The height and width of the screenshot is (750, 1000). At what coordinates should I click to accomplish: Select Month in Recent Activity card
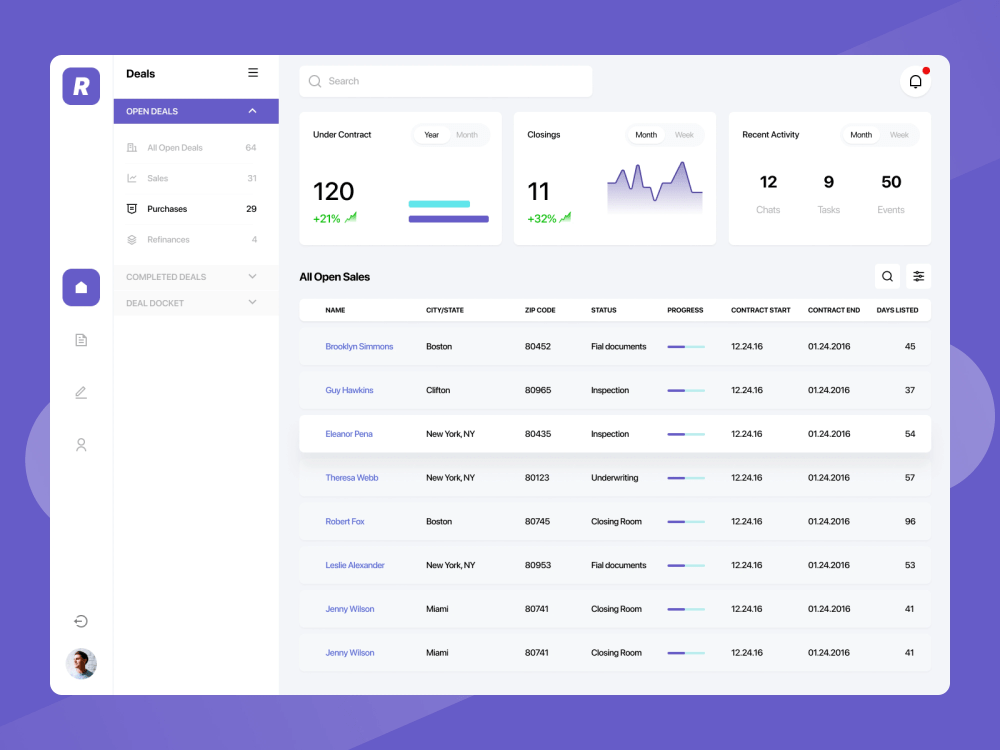coord(861,135)
